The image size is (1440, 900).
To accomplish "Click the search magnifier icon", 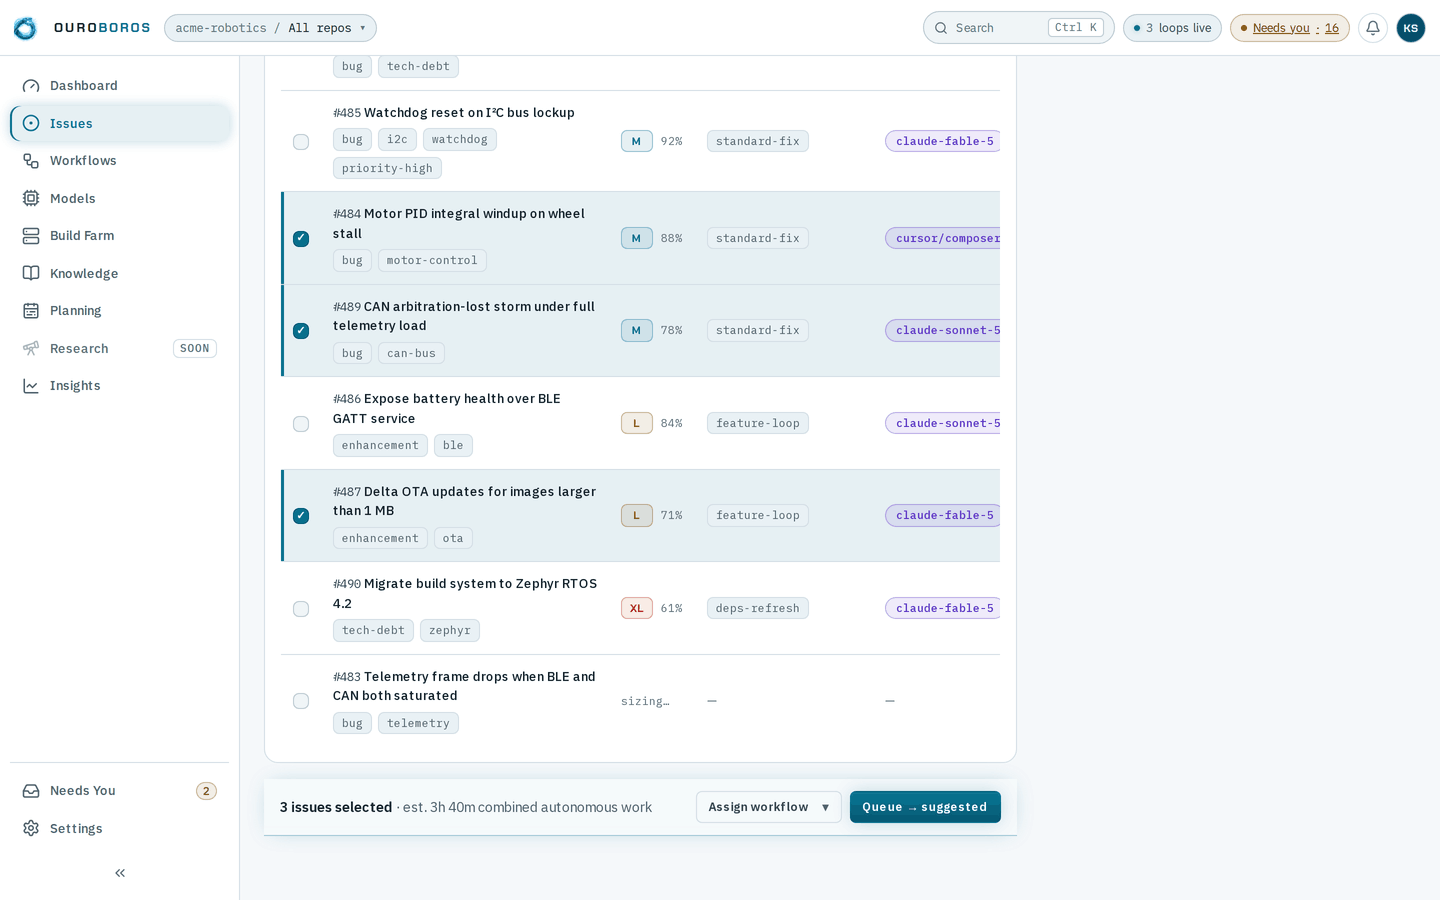I will 941,28.
